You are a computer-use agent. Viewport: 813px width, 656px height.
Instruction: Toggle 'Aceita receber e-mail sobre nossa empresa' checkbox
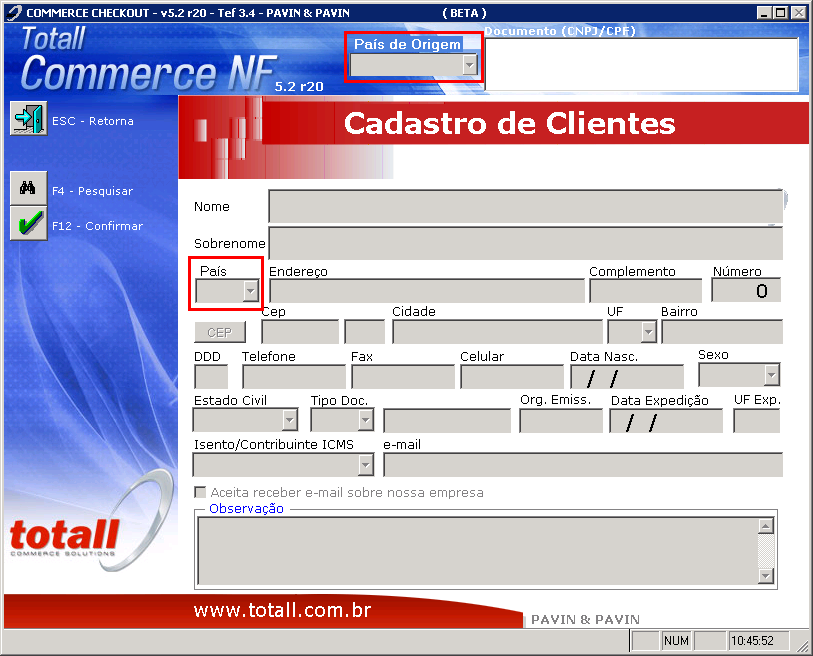point(200,492)
